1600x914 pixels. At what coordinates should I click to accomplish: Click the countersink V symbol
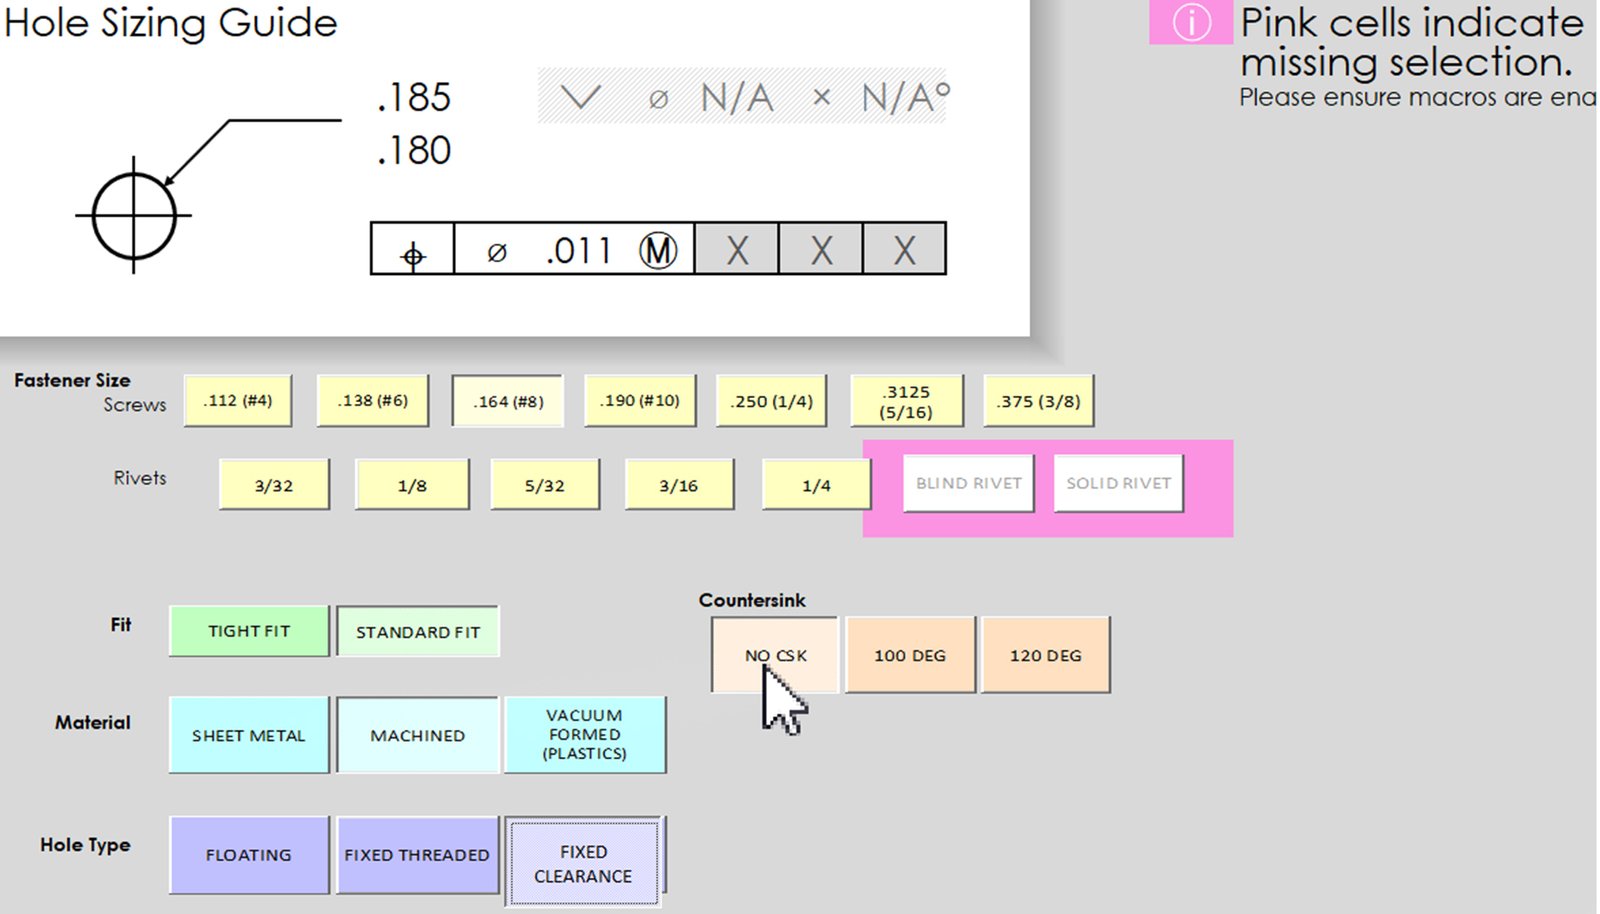pos(580,97)
